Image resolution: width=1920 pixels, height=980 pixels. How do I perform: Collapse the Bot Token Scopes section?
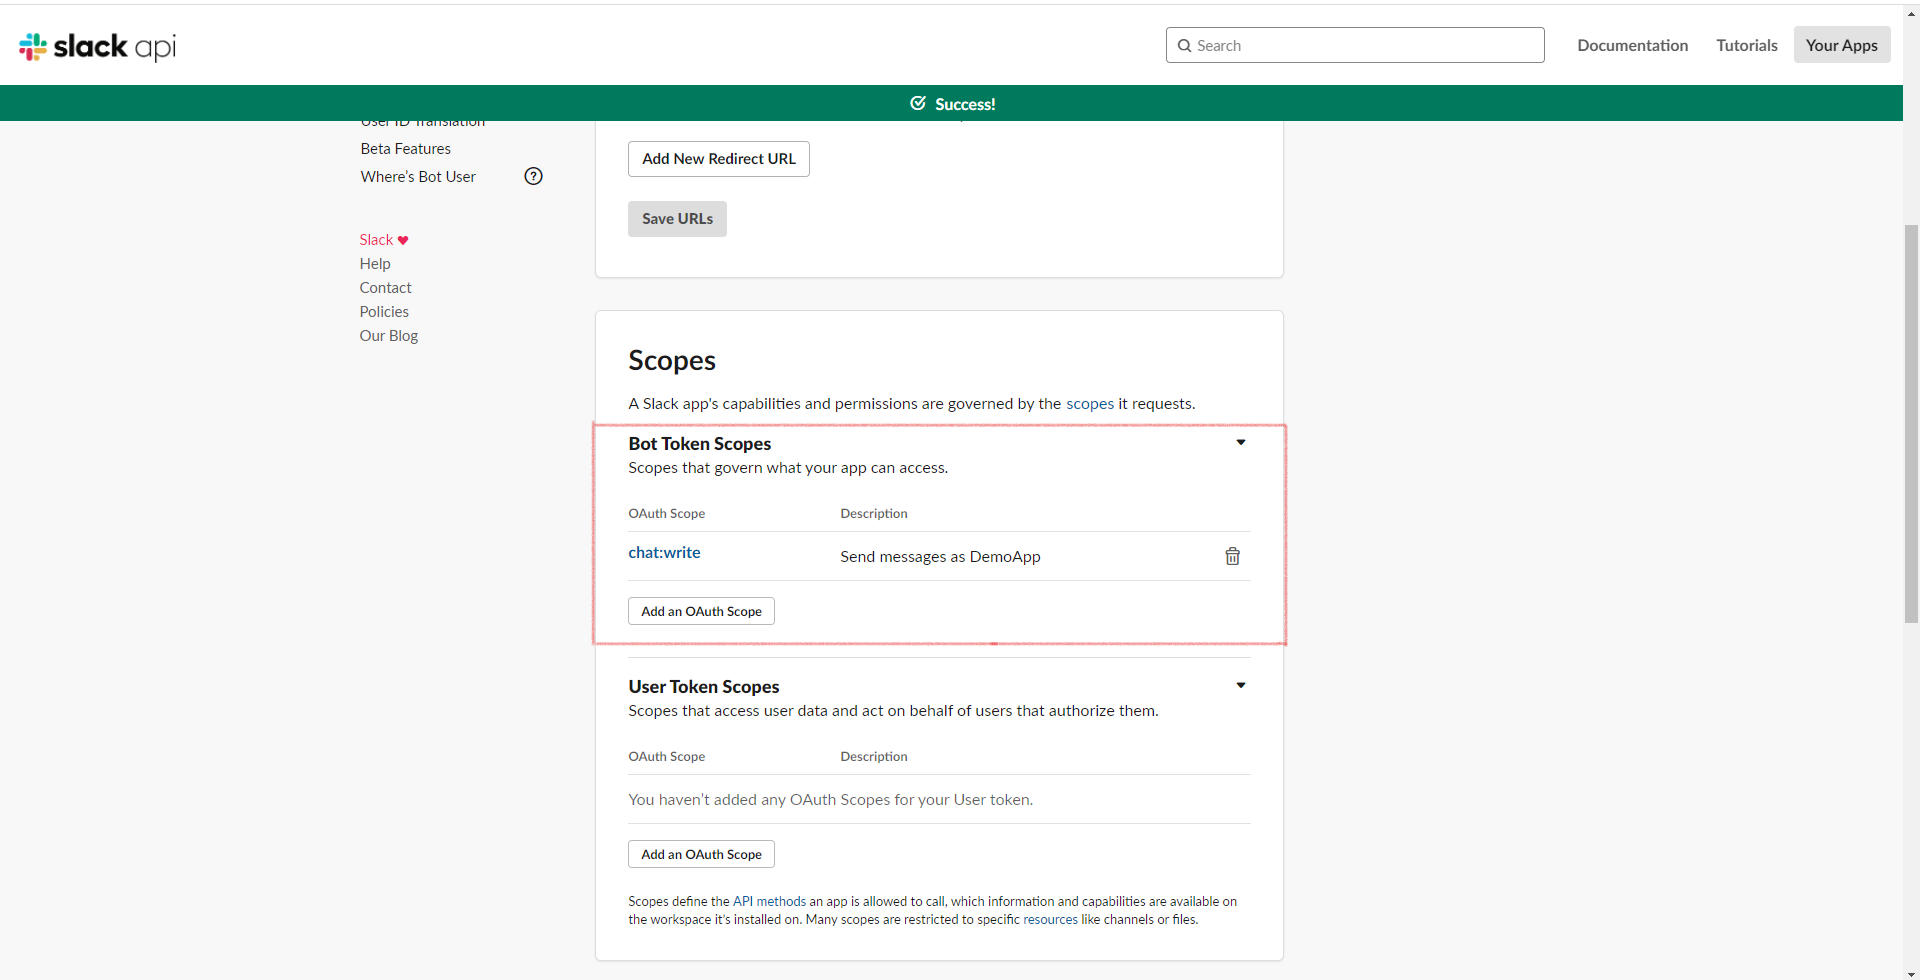pyautogui.click(x=1240, y=442)
